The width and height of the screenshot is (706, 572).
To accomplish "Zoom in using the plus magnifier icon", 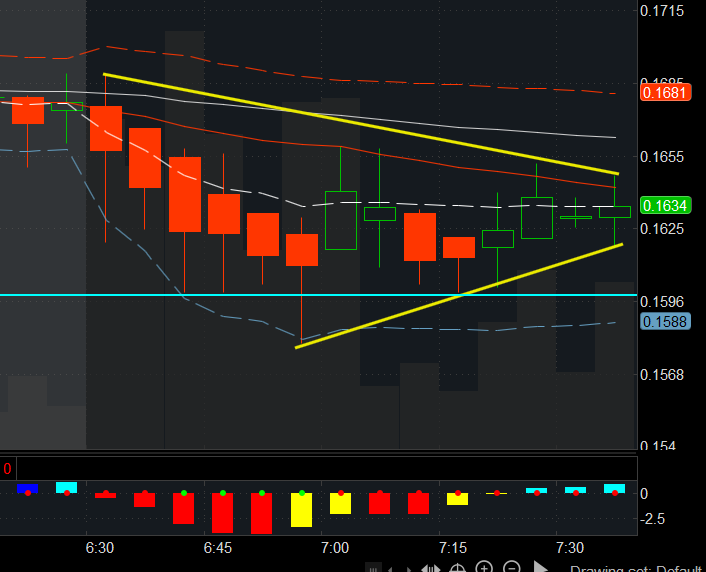I will (x=484, y=567).
